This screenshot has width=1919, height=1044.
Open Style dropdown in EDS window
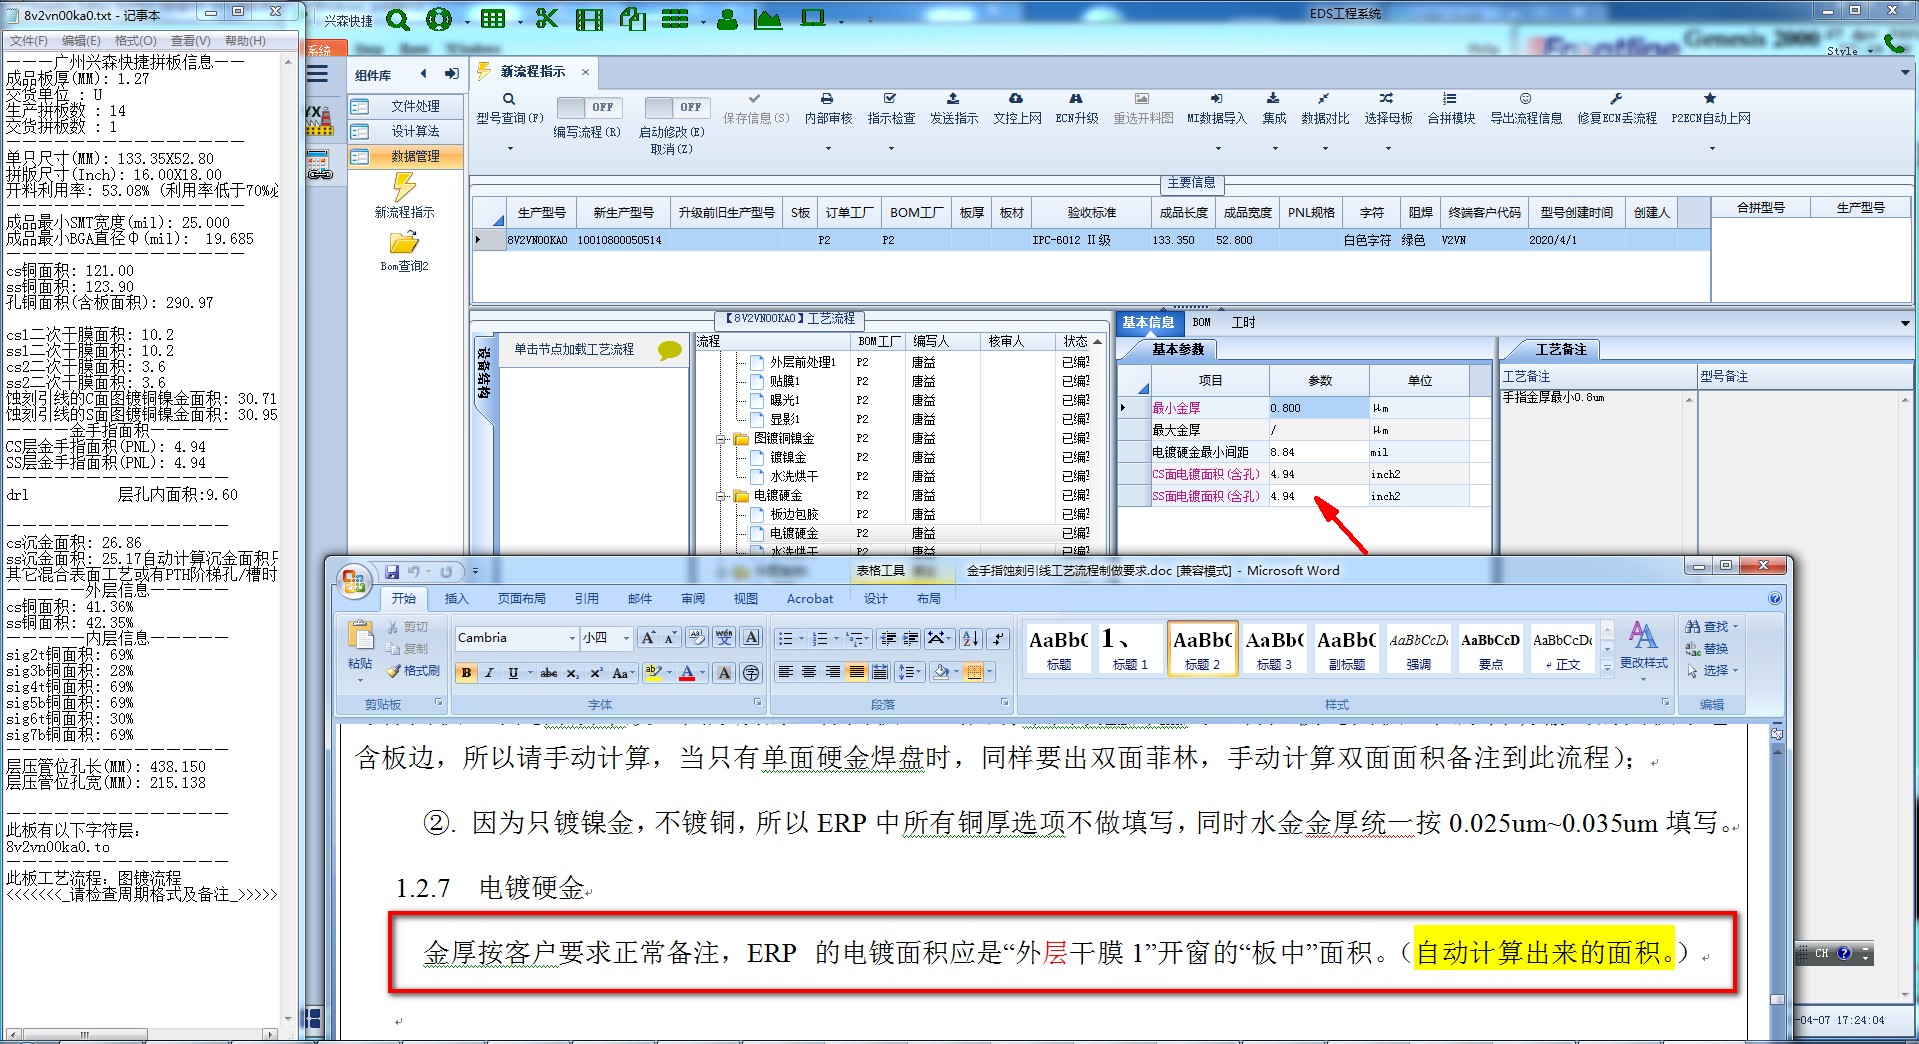click(1849, 51)
